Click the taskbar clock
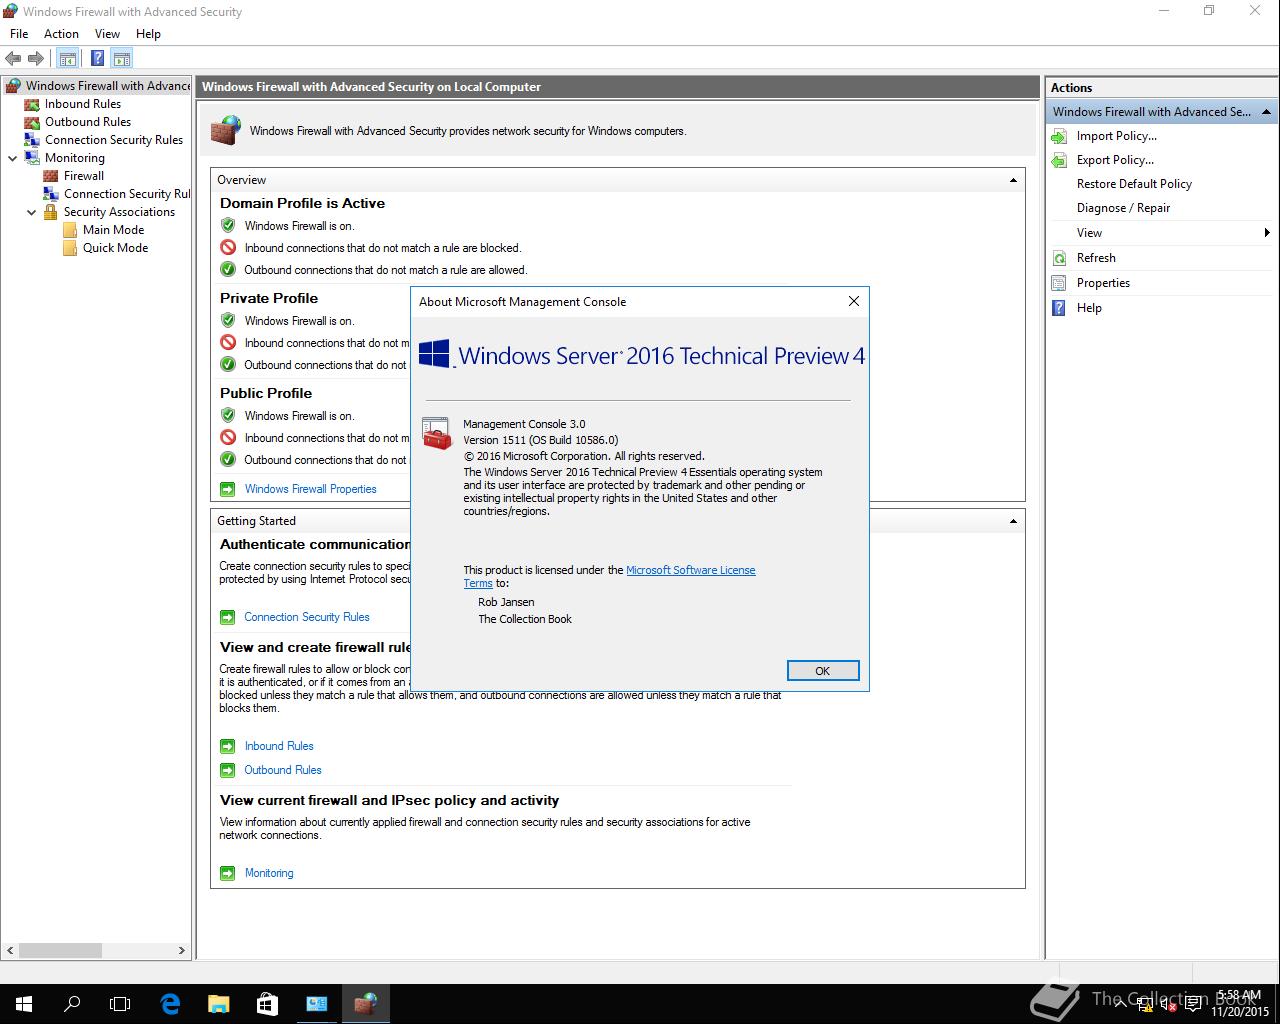Screen dimensions: 1280x1024 click(1239, 1004)
